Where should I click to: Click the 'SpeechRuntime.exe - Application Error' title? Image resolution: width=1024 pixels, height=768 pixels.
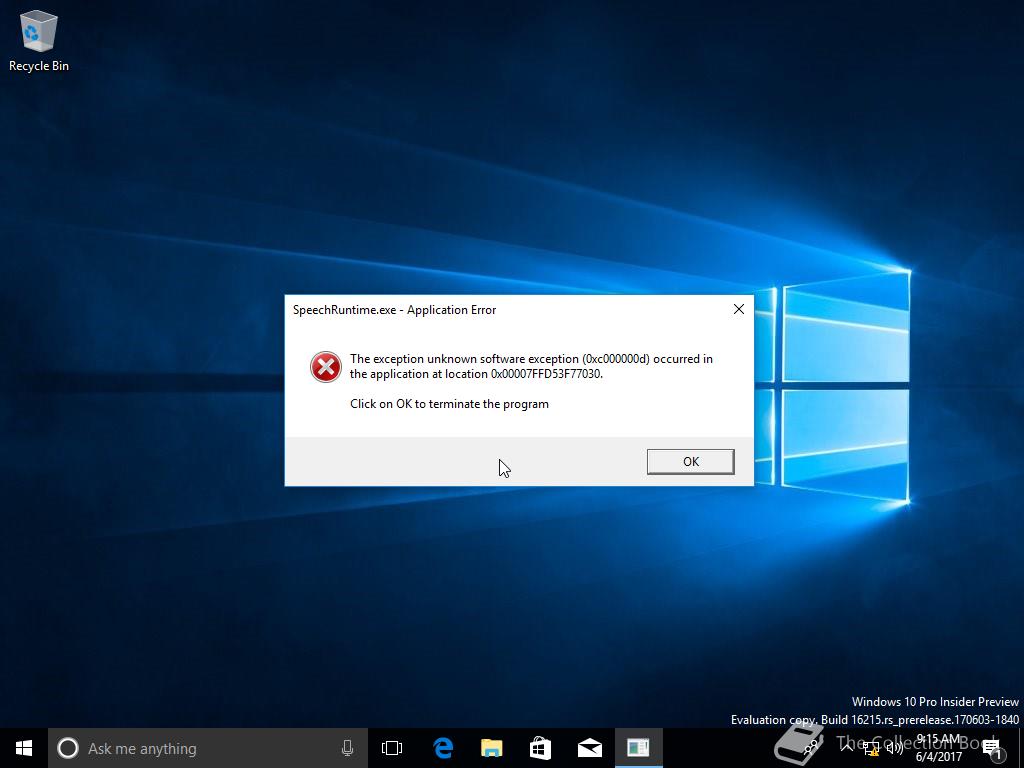(394, 310)
